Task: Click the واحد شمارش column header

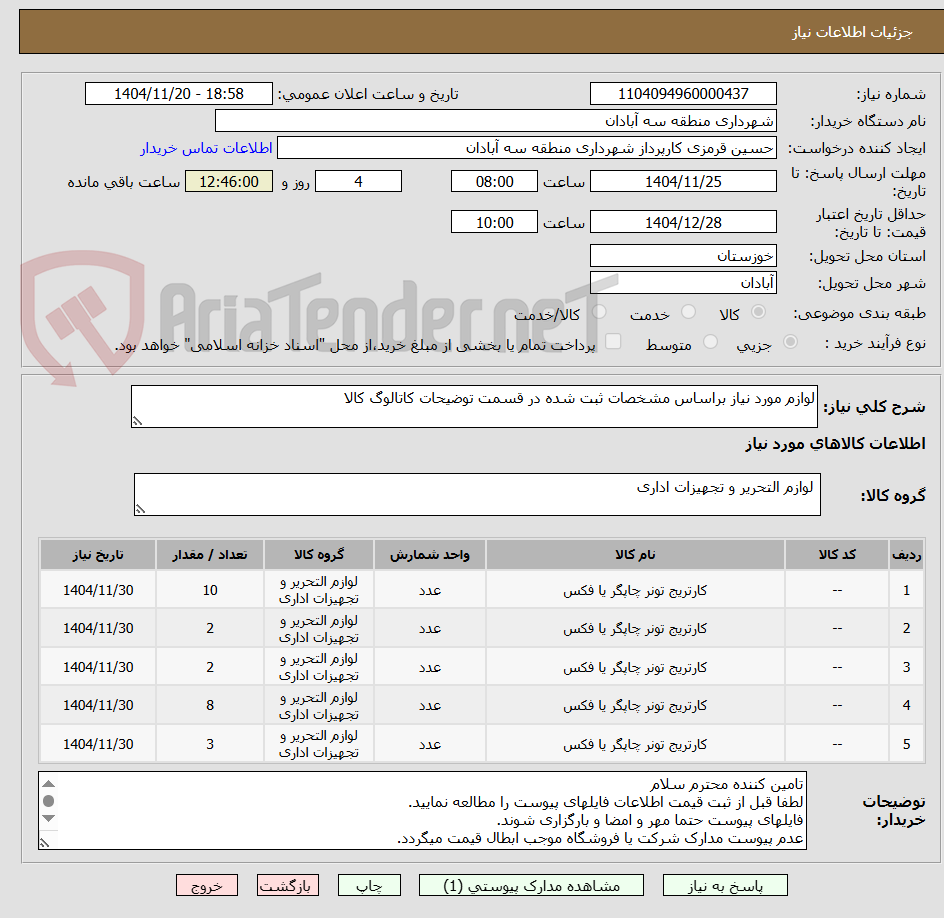Action: point(430,554)
